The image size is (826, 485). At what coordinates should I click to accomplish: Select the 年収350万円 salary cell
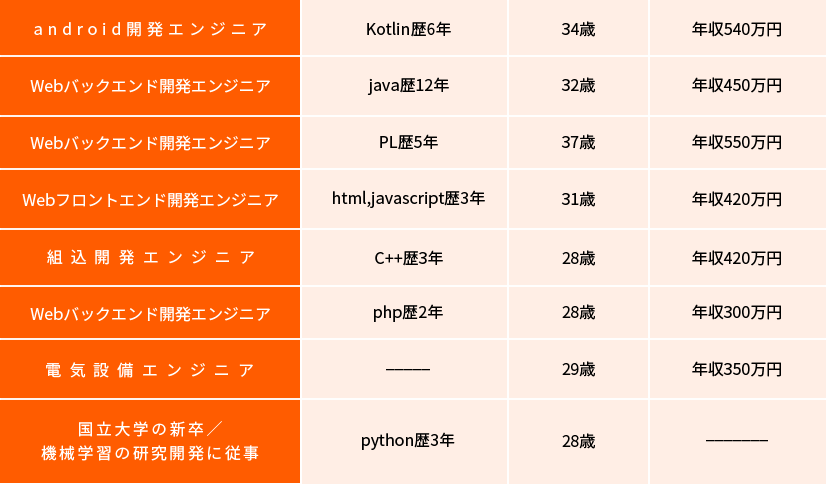[x=737, y=370]
